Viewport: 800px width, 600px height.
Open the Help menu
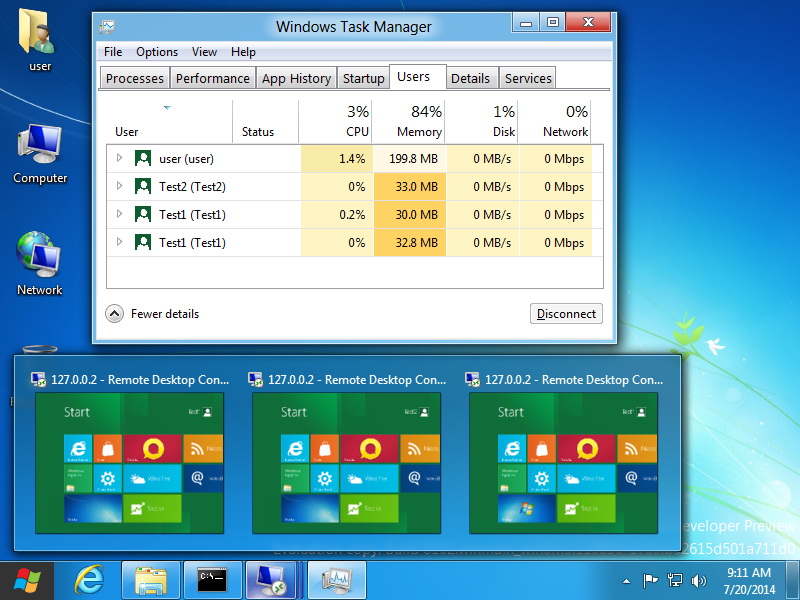243,52
